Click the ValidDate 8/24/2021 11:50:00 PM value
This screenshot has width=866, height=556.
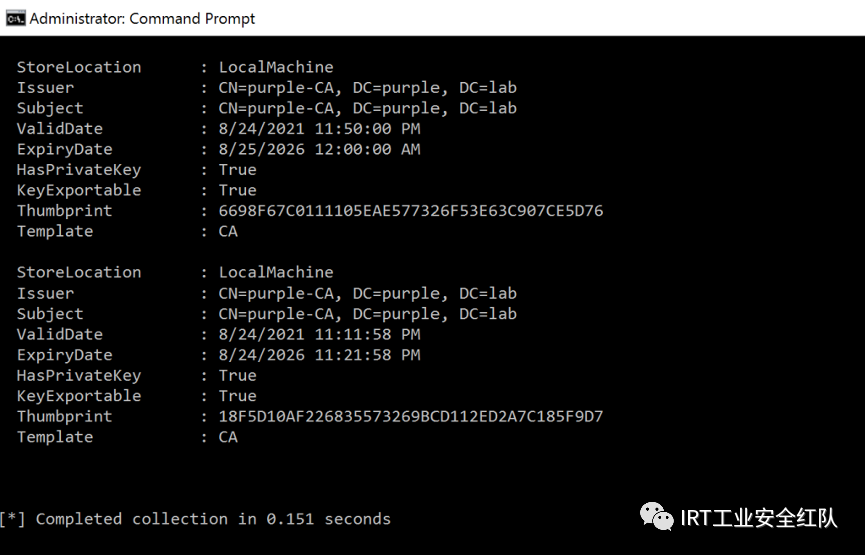pyautogui.click(x=319, y=129)
